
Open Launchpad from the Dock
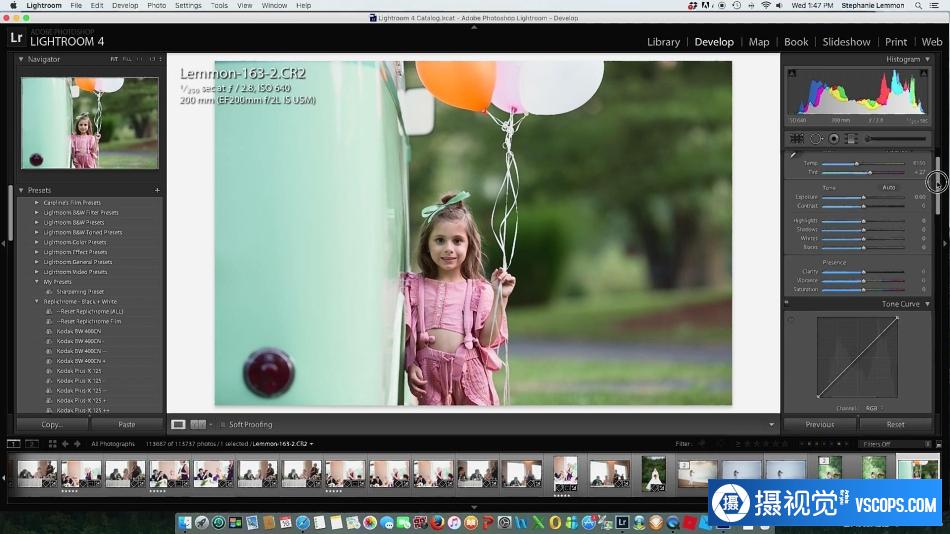pos(202,522)
